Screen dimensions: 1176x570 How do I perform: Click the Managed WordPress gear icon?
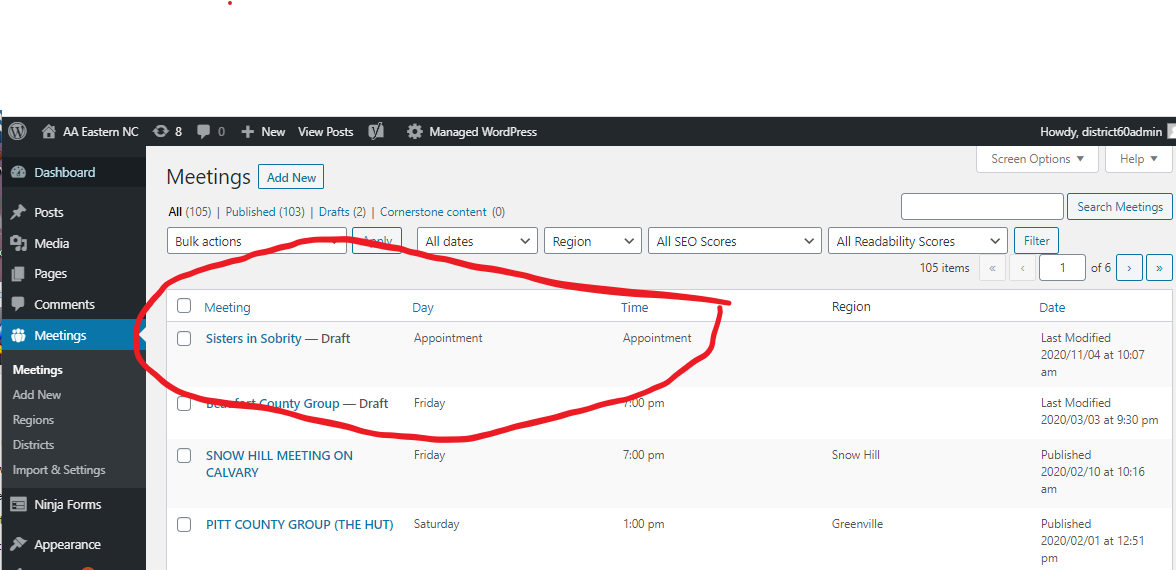pos(415,132)
